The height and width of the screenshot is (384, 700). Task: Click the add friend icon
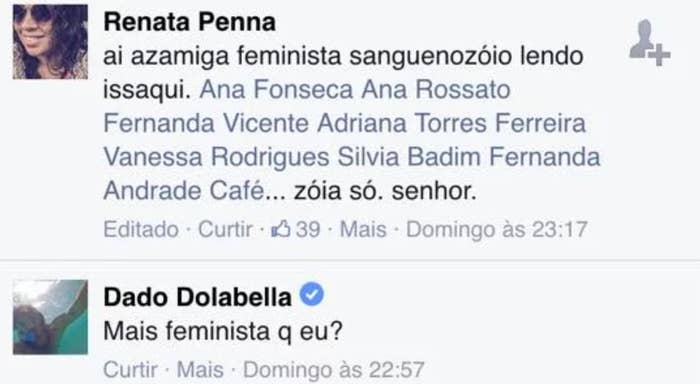coord(650,43)
